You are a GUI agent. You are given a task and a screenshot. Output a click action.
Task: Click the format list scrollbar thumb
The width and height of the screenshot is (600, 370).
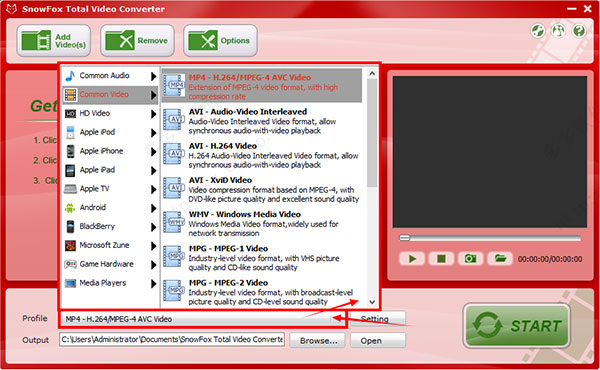click(x=372, y=133)
